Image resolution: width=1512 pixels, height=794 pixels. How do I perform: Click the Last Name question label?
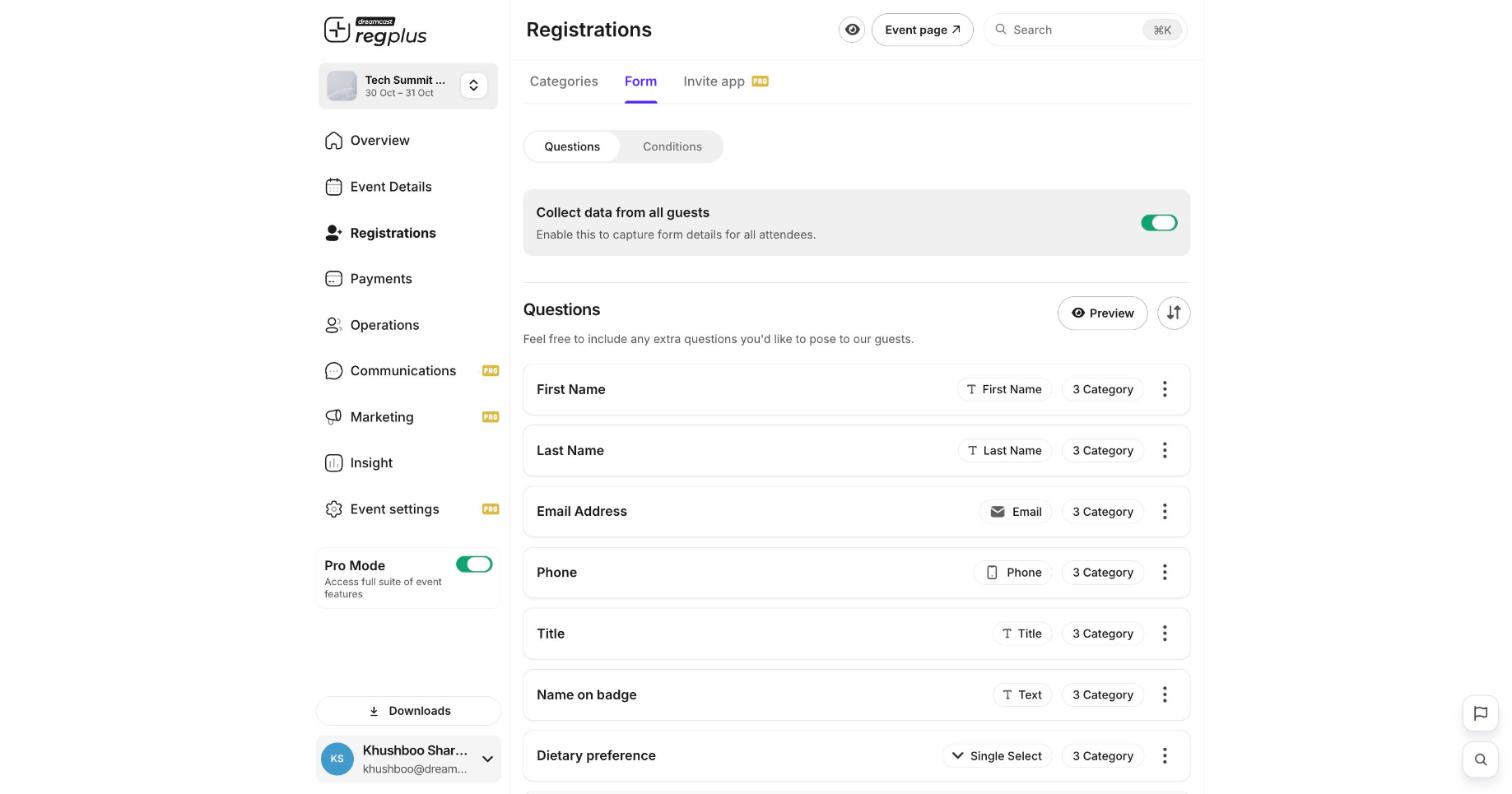coord(570,450)
